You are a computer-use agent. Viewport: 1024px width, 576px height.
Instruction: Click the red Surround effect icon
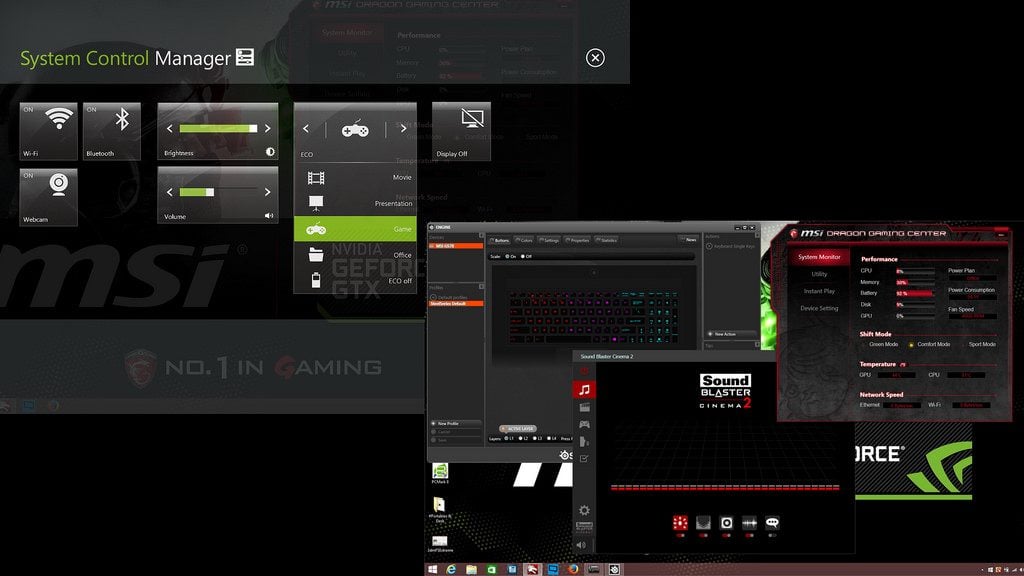click(680, 522)
